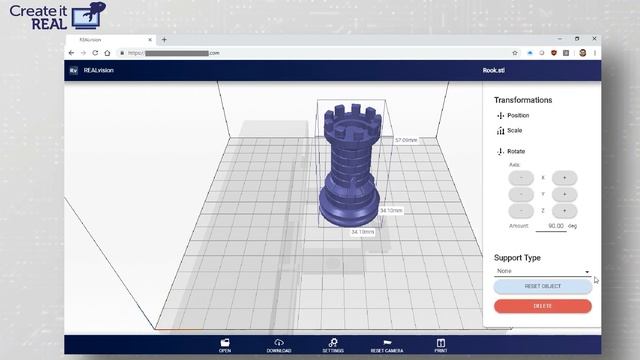The image size is (640, 360).
Task: Rotate plus on the Z axis
Action: point(564,211)
